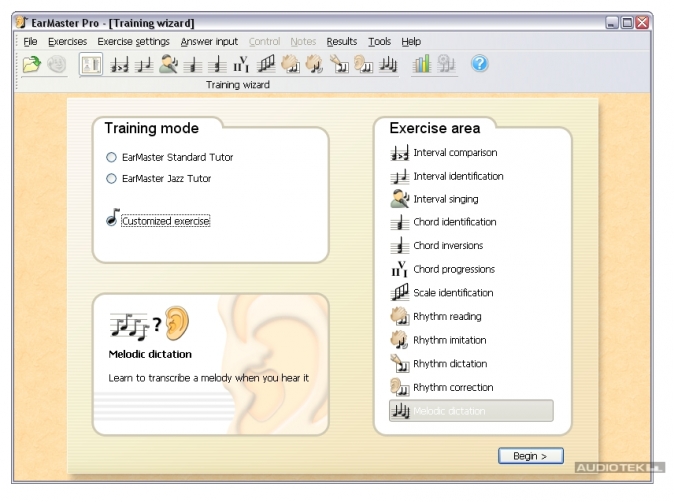Show results with the bar chart icon
This screenshot has width=674, height=502.
(x=421, y=64)
